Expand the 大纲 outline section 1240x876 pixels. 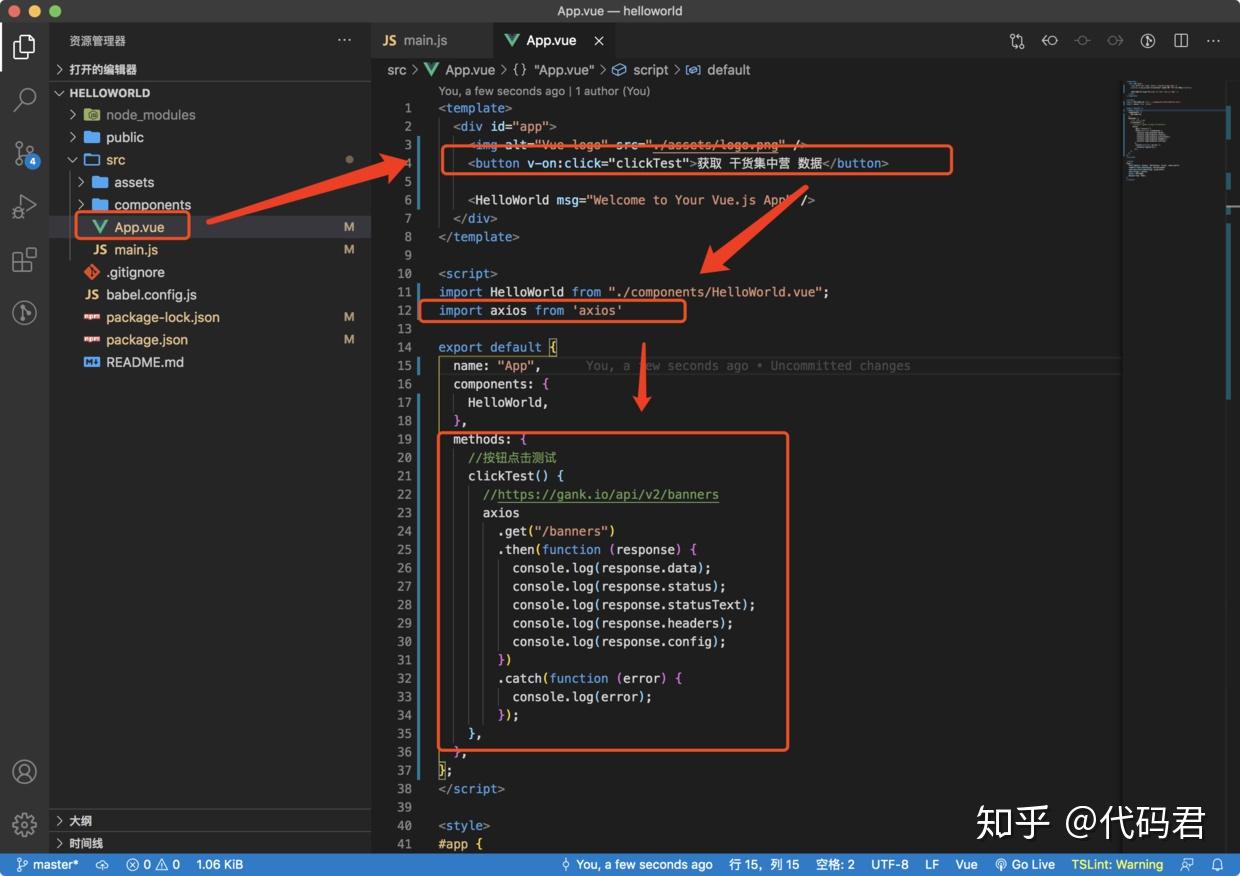210,821
